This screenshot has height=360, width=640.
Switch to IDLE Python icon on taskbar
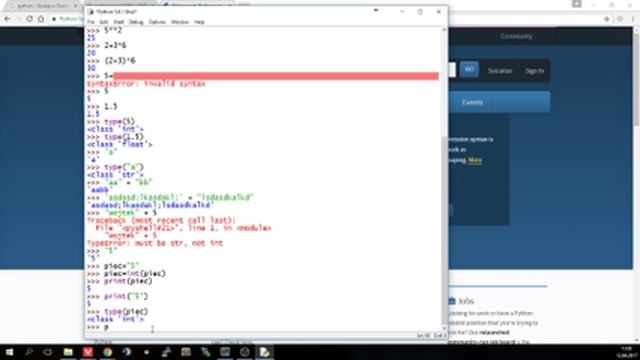pos(264,352)
